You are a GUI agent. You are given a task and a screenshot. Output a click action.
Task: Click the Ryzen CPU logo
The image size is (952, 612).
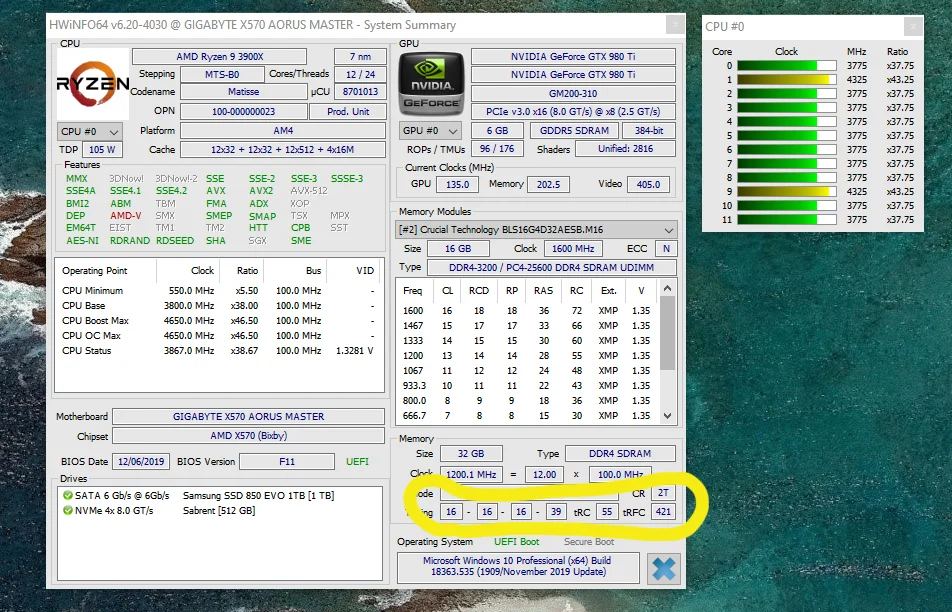(93, 84)
